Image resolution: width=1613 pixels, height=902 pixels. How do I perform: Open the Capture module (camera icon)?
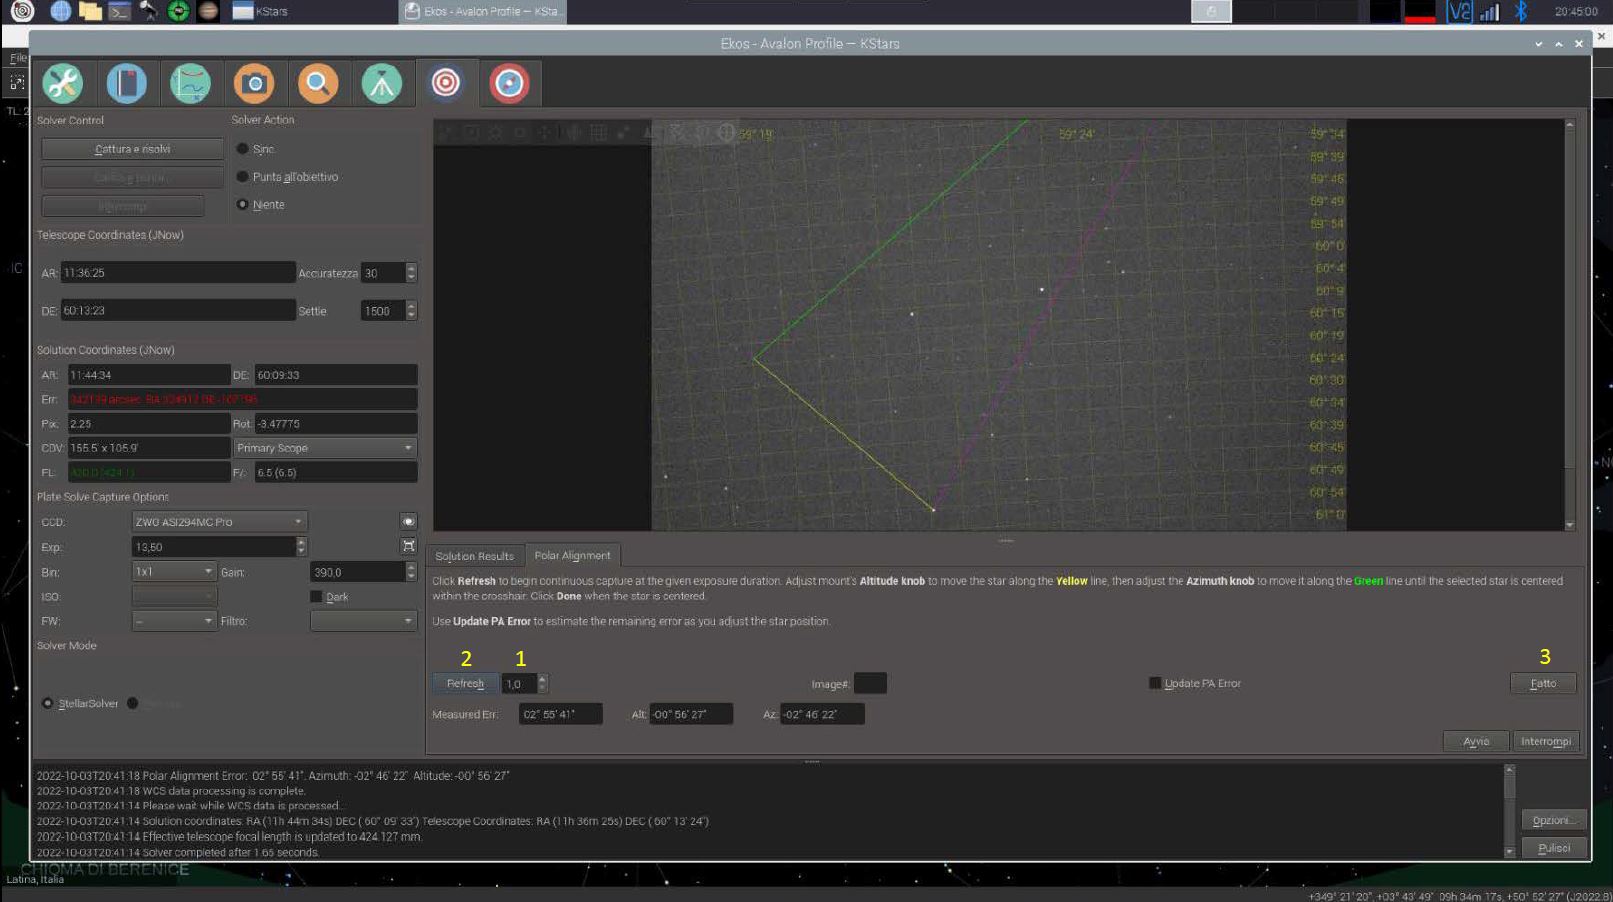coord(254,83)
